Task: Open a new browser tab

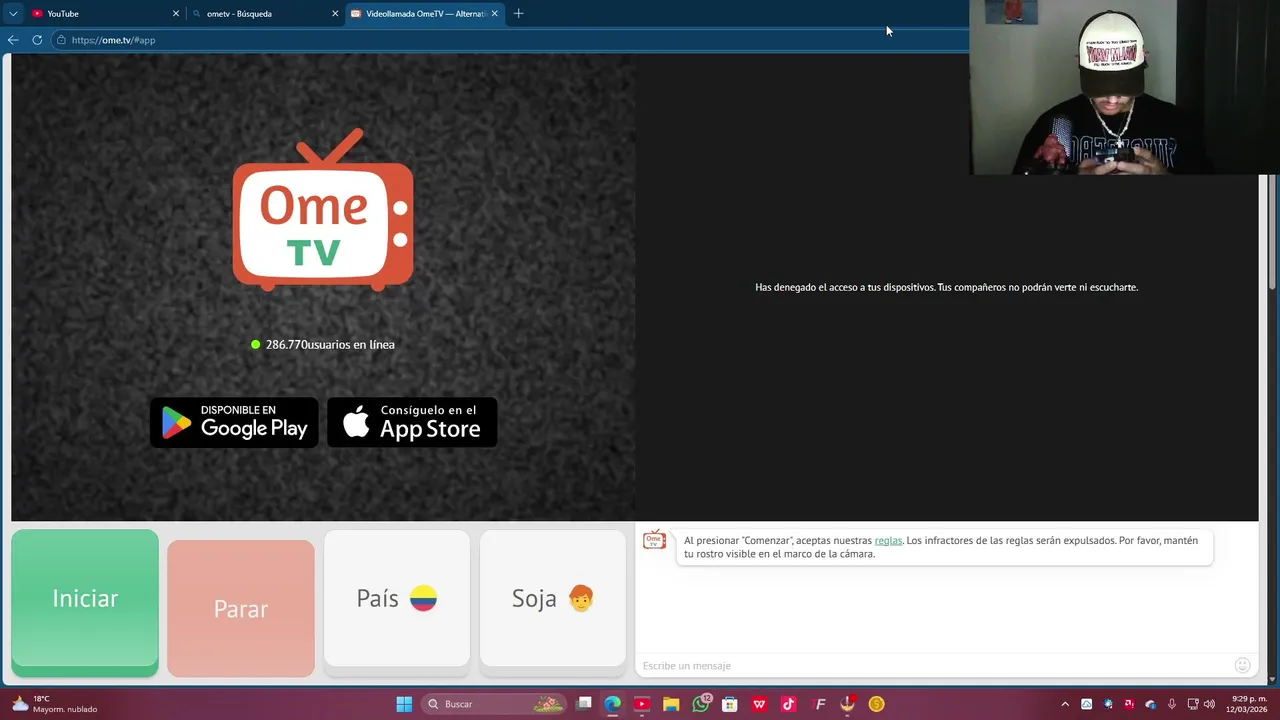Action: click(518, 14)
